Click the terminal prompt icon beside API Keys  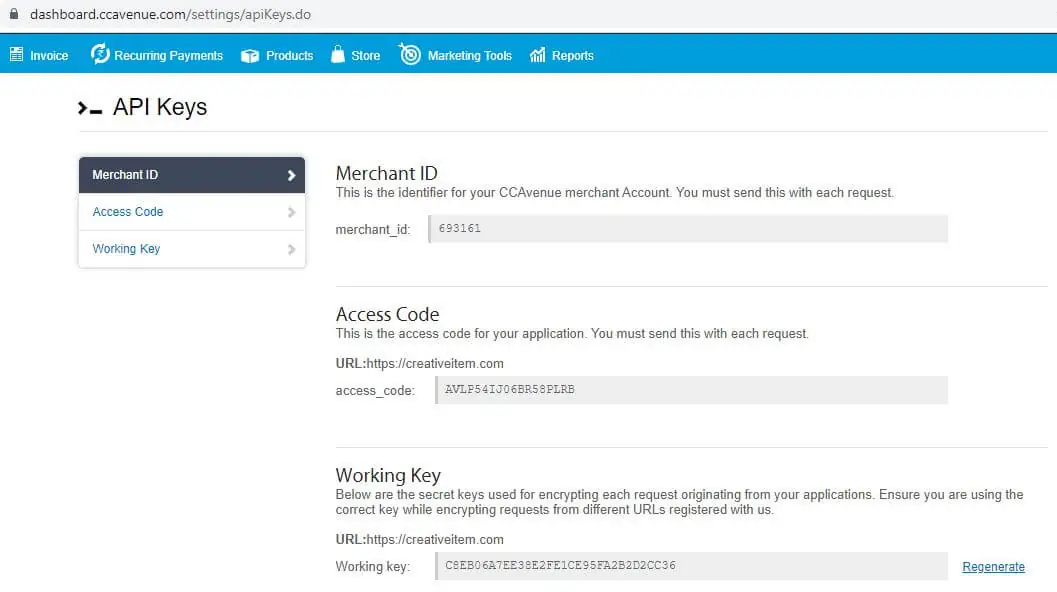(x=90, y=108)
